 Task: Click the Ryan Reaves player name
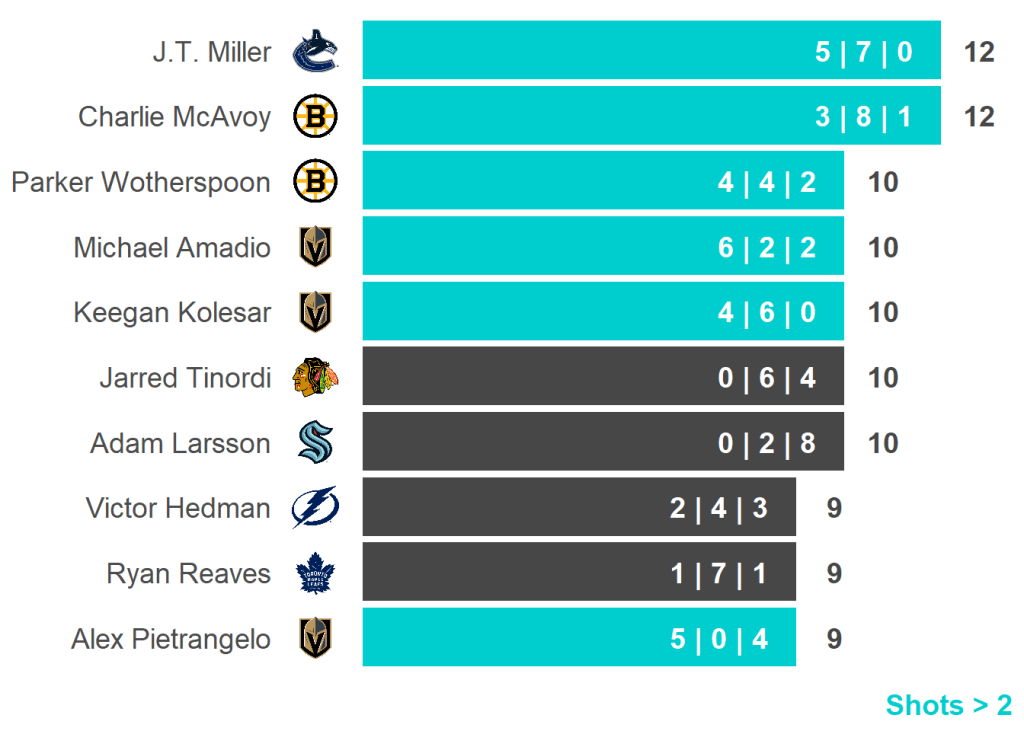click(x=188, y=573)
